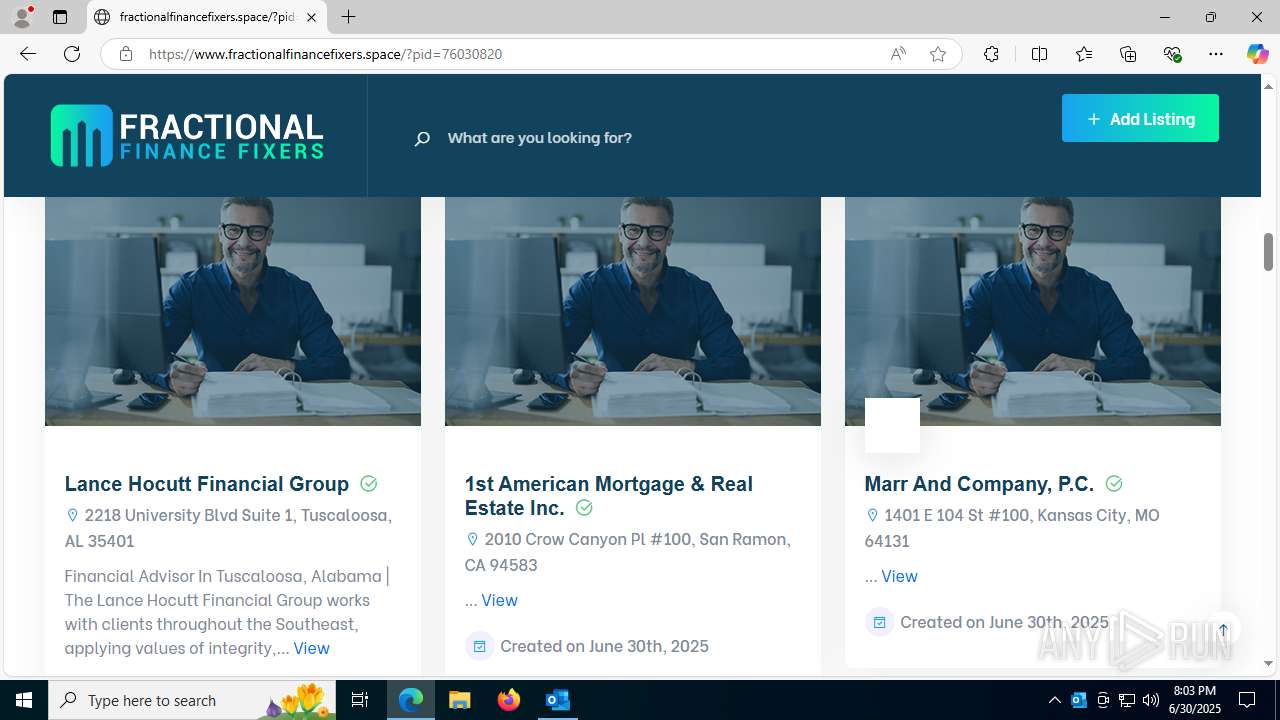View site information lock icon
Image resolution: width=1280 pixels, height=720 pixels.
tap(125, 54)
